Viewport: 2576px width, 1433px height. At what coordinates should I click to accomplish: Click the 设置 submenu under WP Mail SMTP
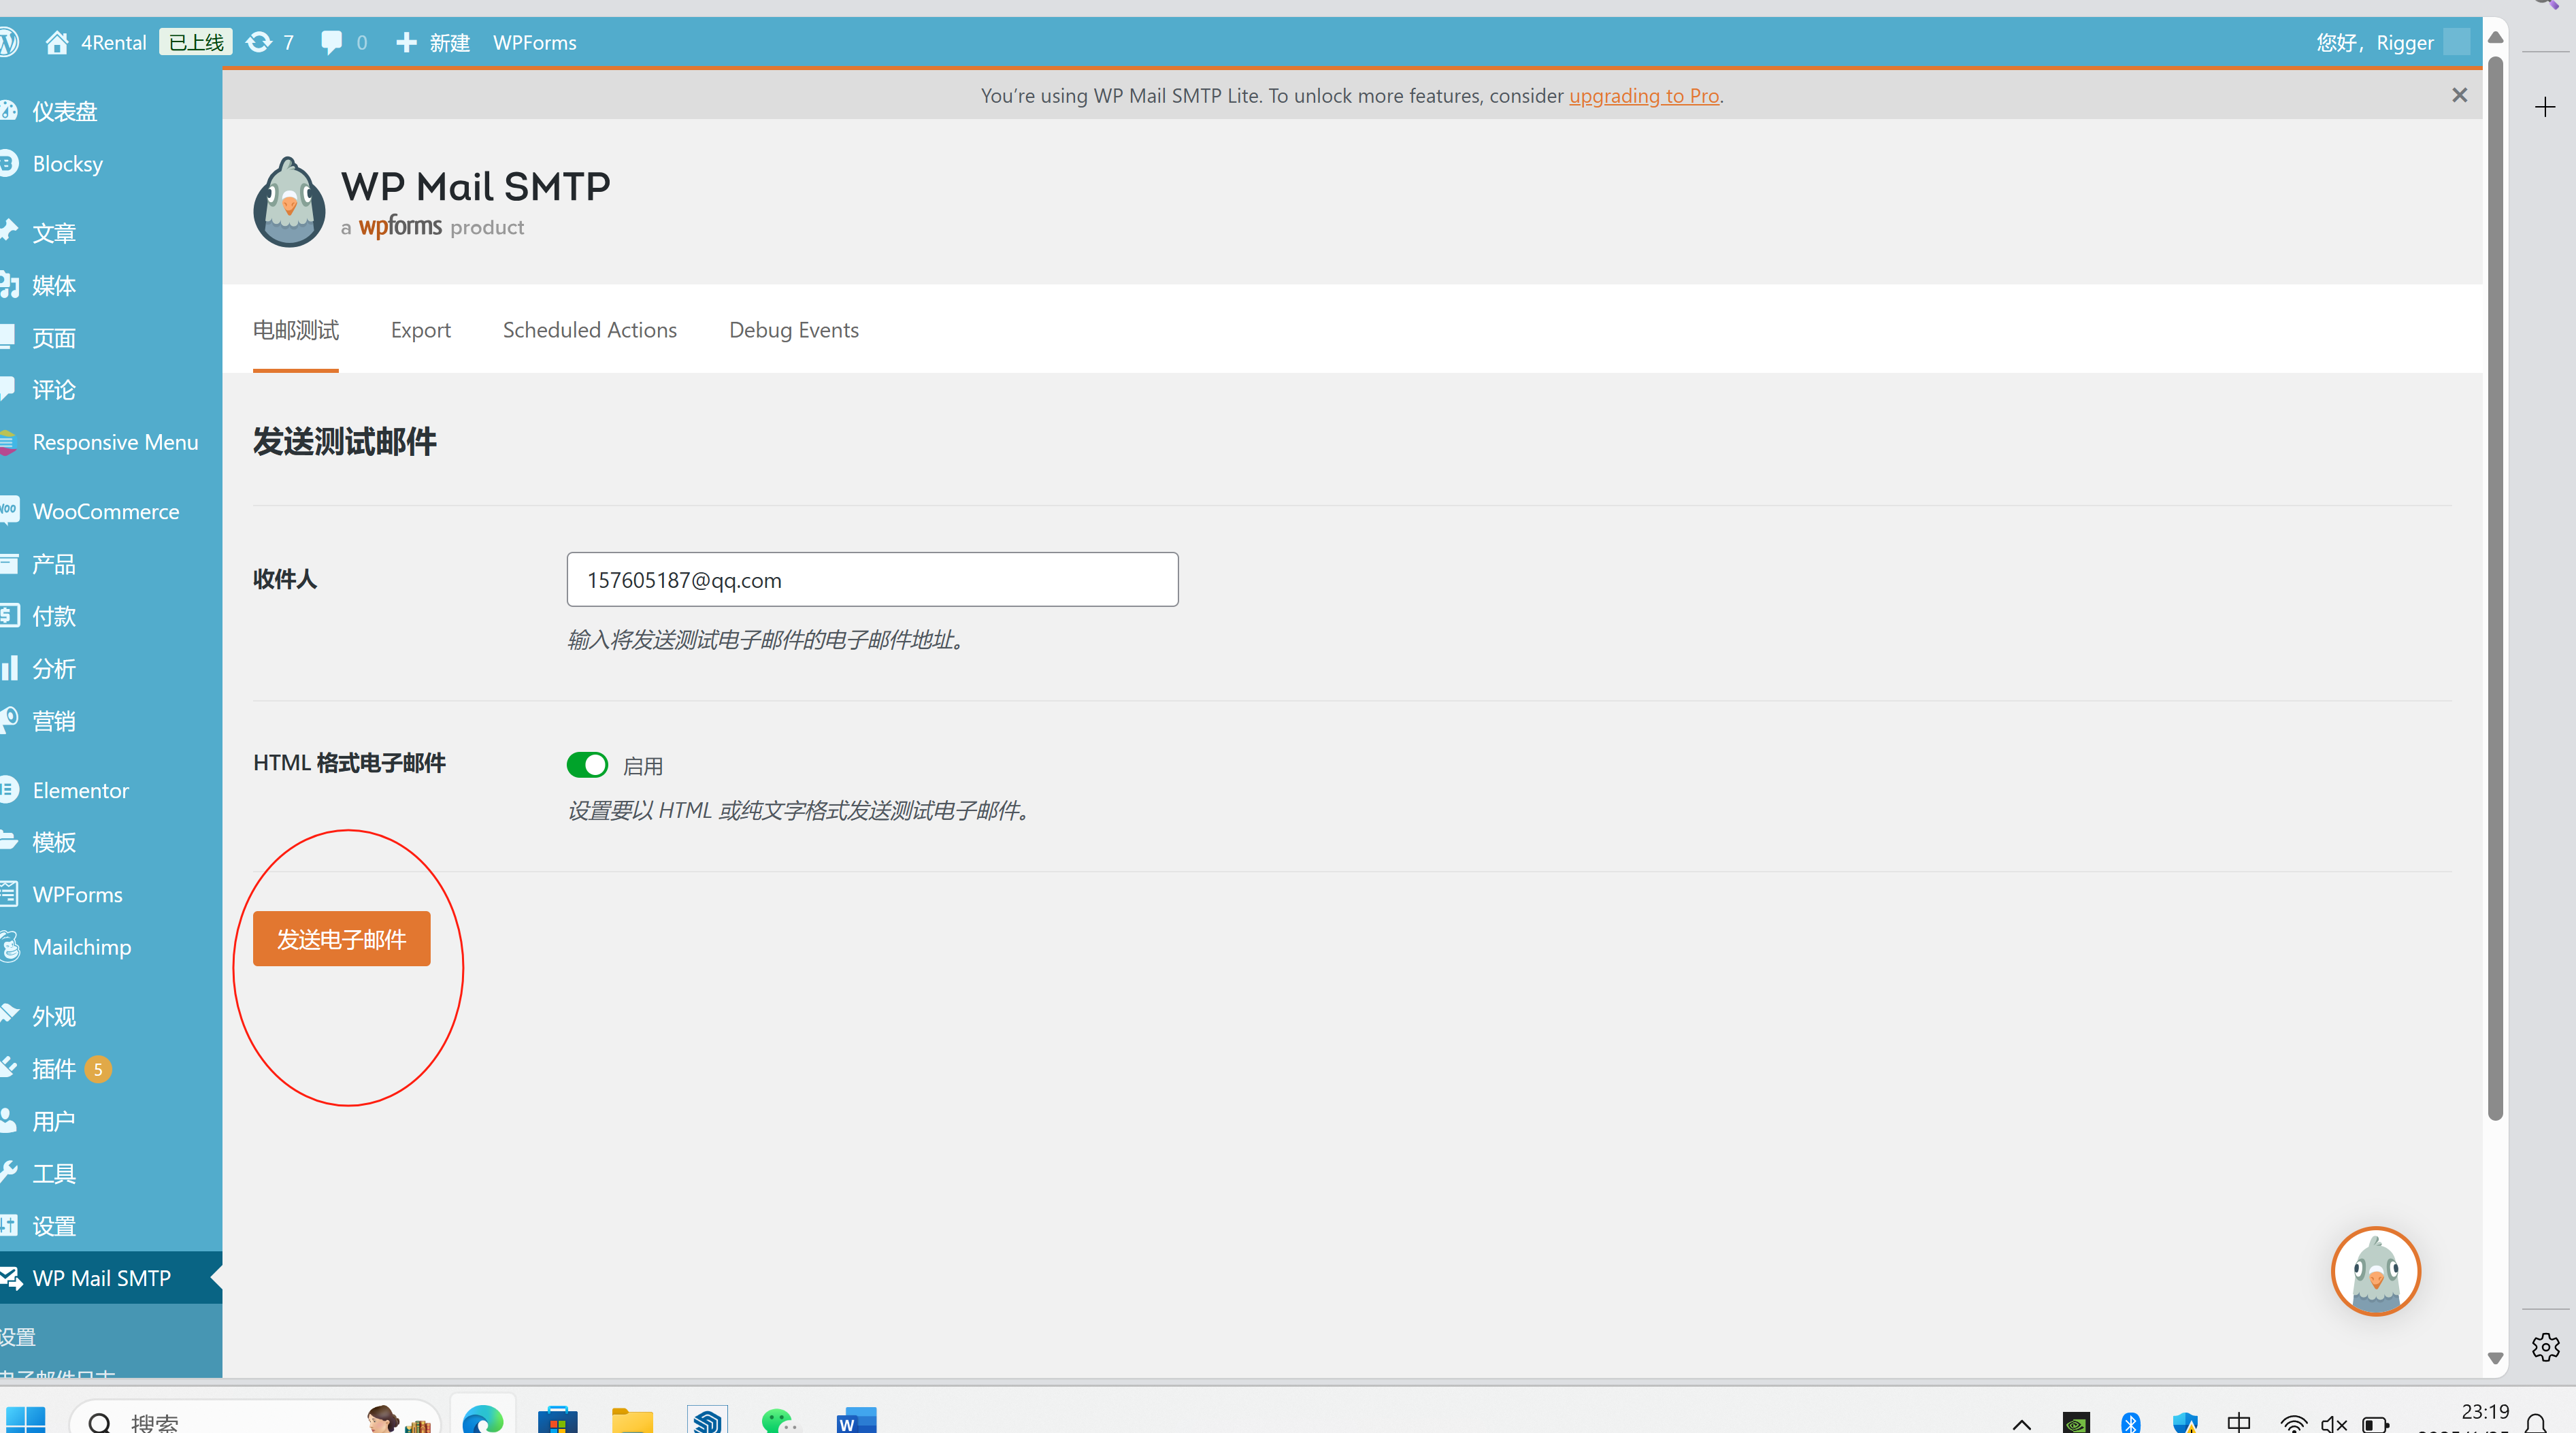pyautogui.click(x=18, y=1336)
